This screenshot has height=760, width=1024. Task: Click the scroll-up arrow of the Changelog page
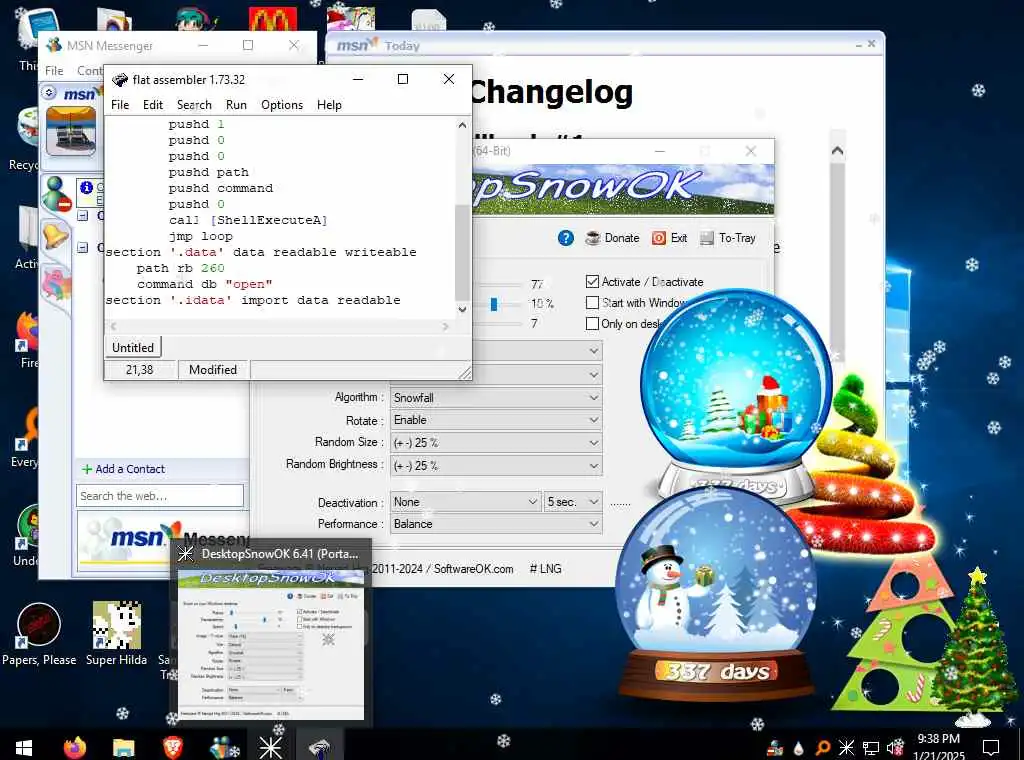coord(837,151)
